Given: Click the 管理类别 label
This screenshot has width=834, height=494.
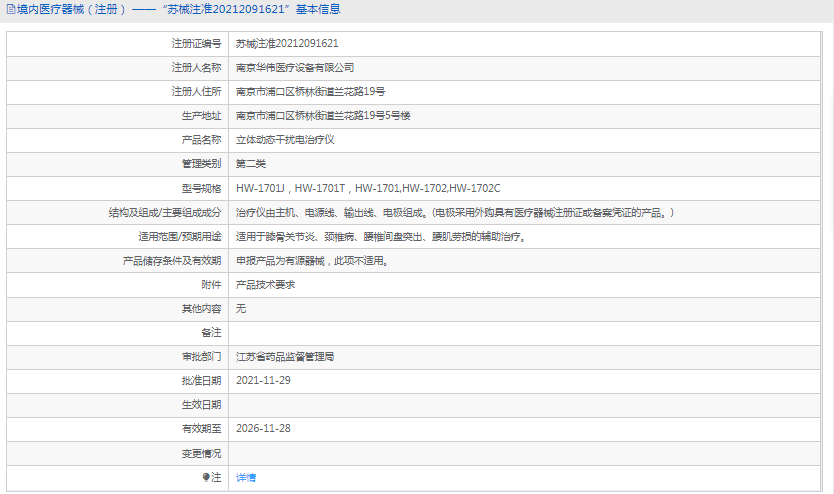Looking at the screenshot, I should (x=201, y=164).
